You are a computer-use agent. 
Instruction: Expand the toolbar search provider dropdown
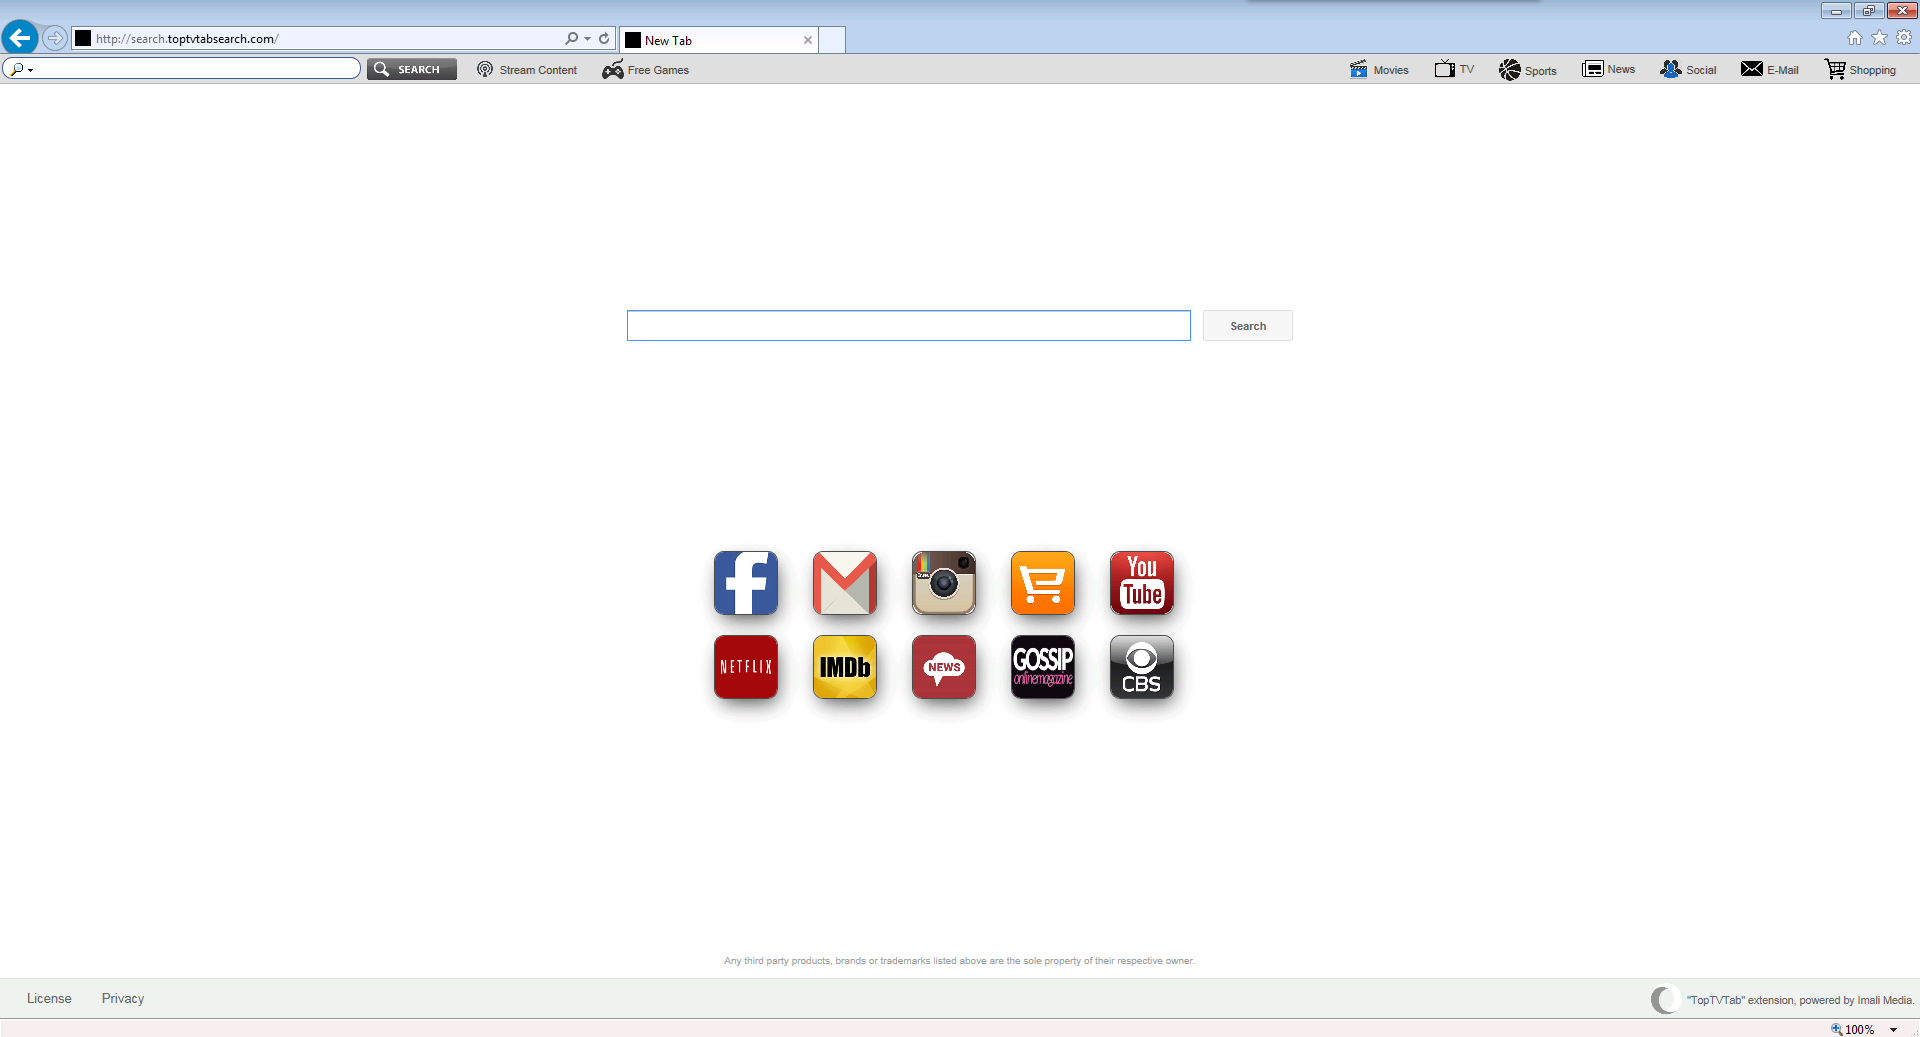point(31,70)
